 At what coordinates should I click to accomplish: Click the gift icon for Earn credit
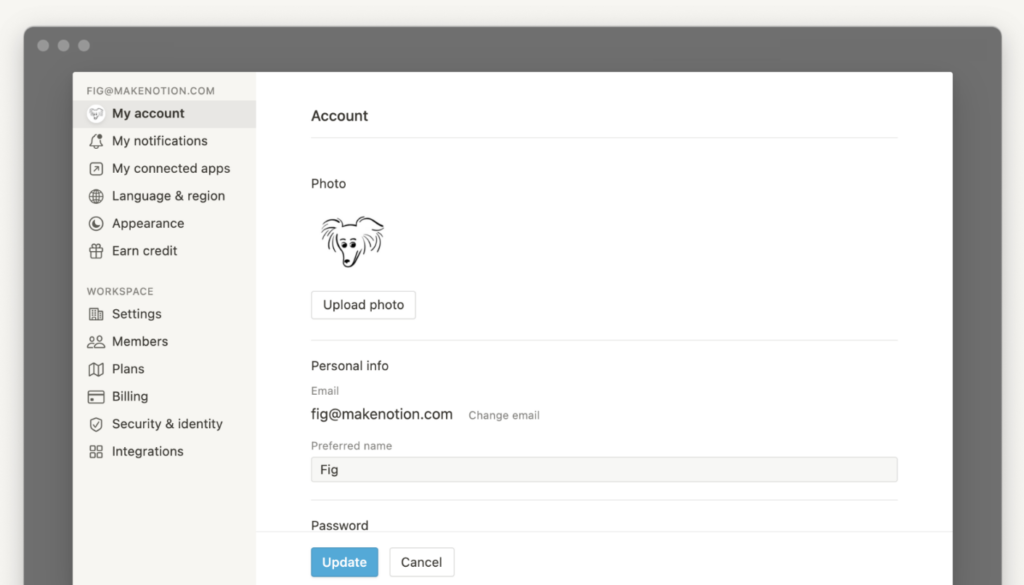(x=96, y=251)
